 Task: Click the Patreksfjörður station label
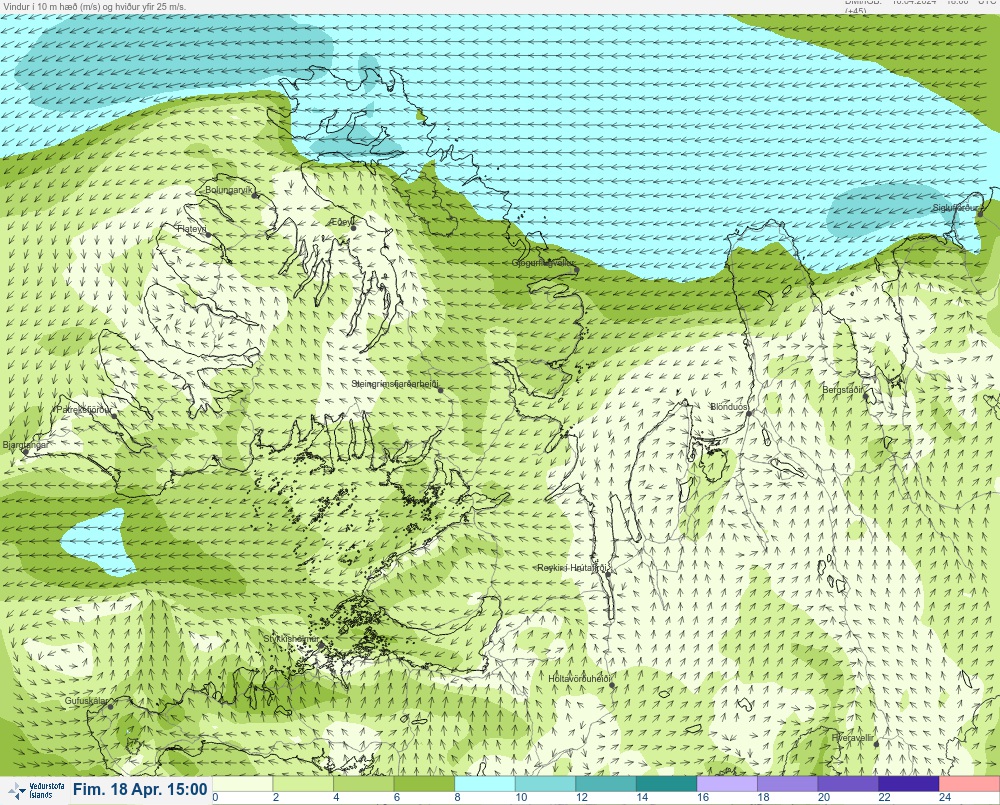[x=85, y=410]
